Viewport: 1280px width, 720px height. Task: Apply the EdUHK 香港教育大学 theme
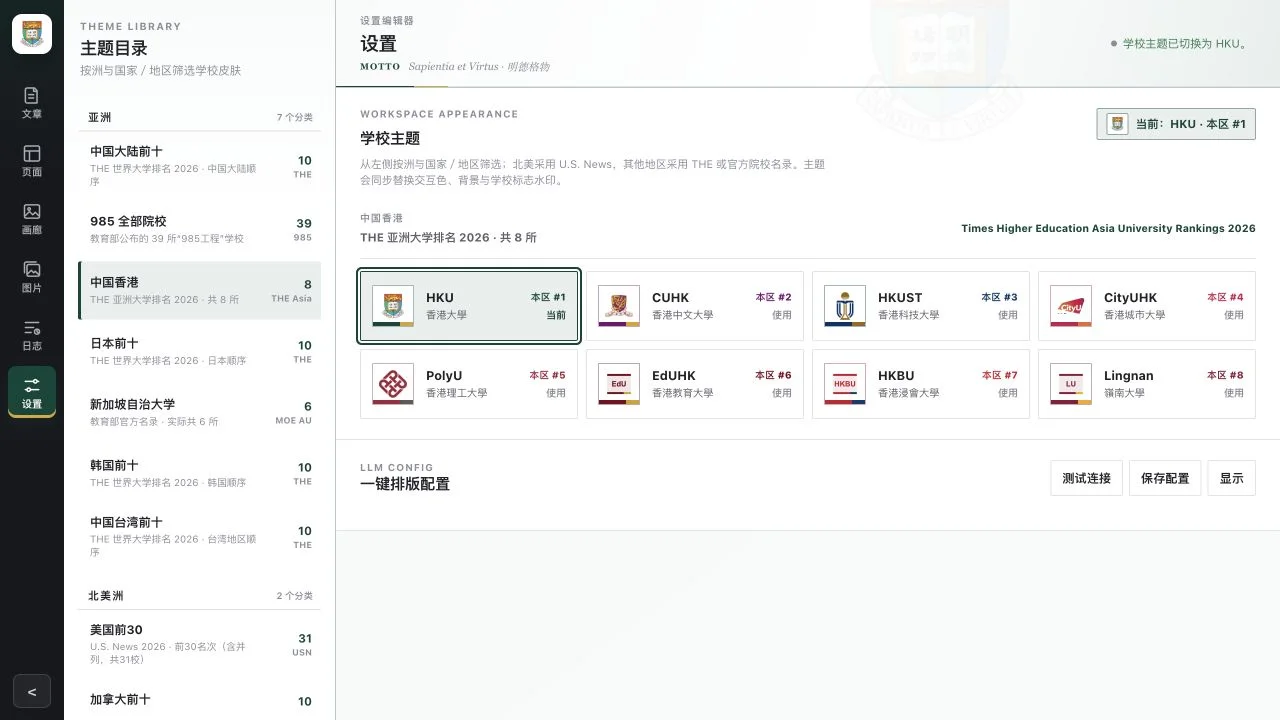(695, 384)
